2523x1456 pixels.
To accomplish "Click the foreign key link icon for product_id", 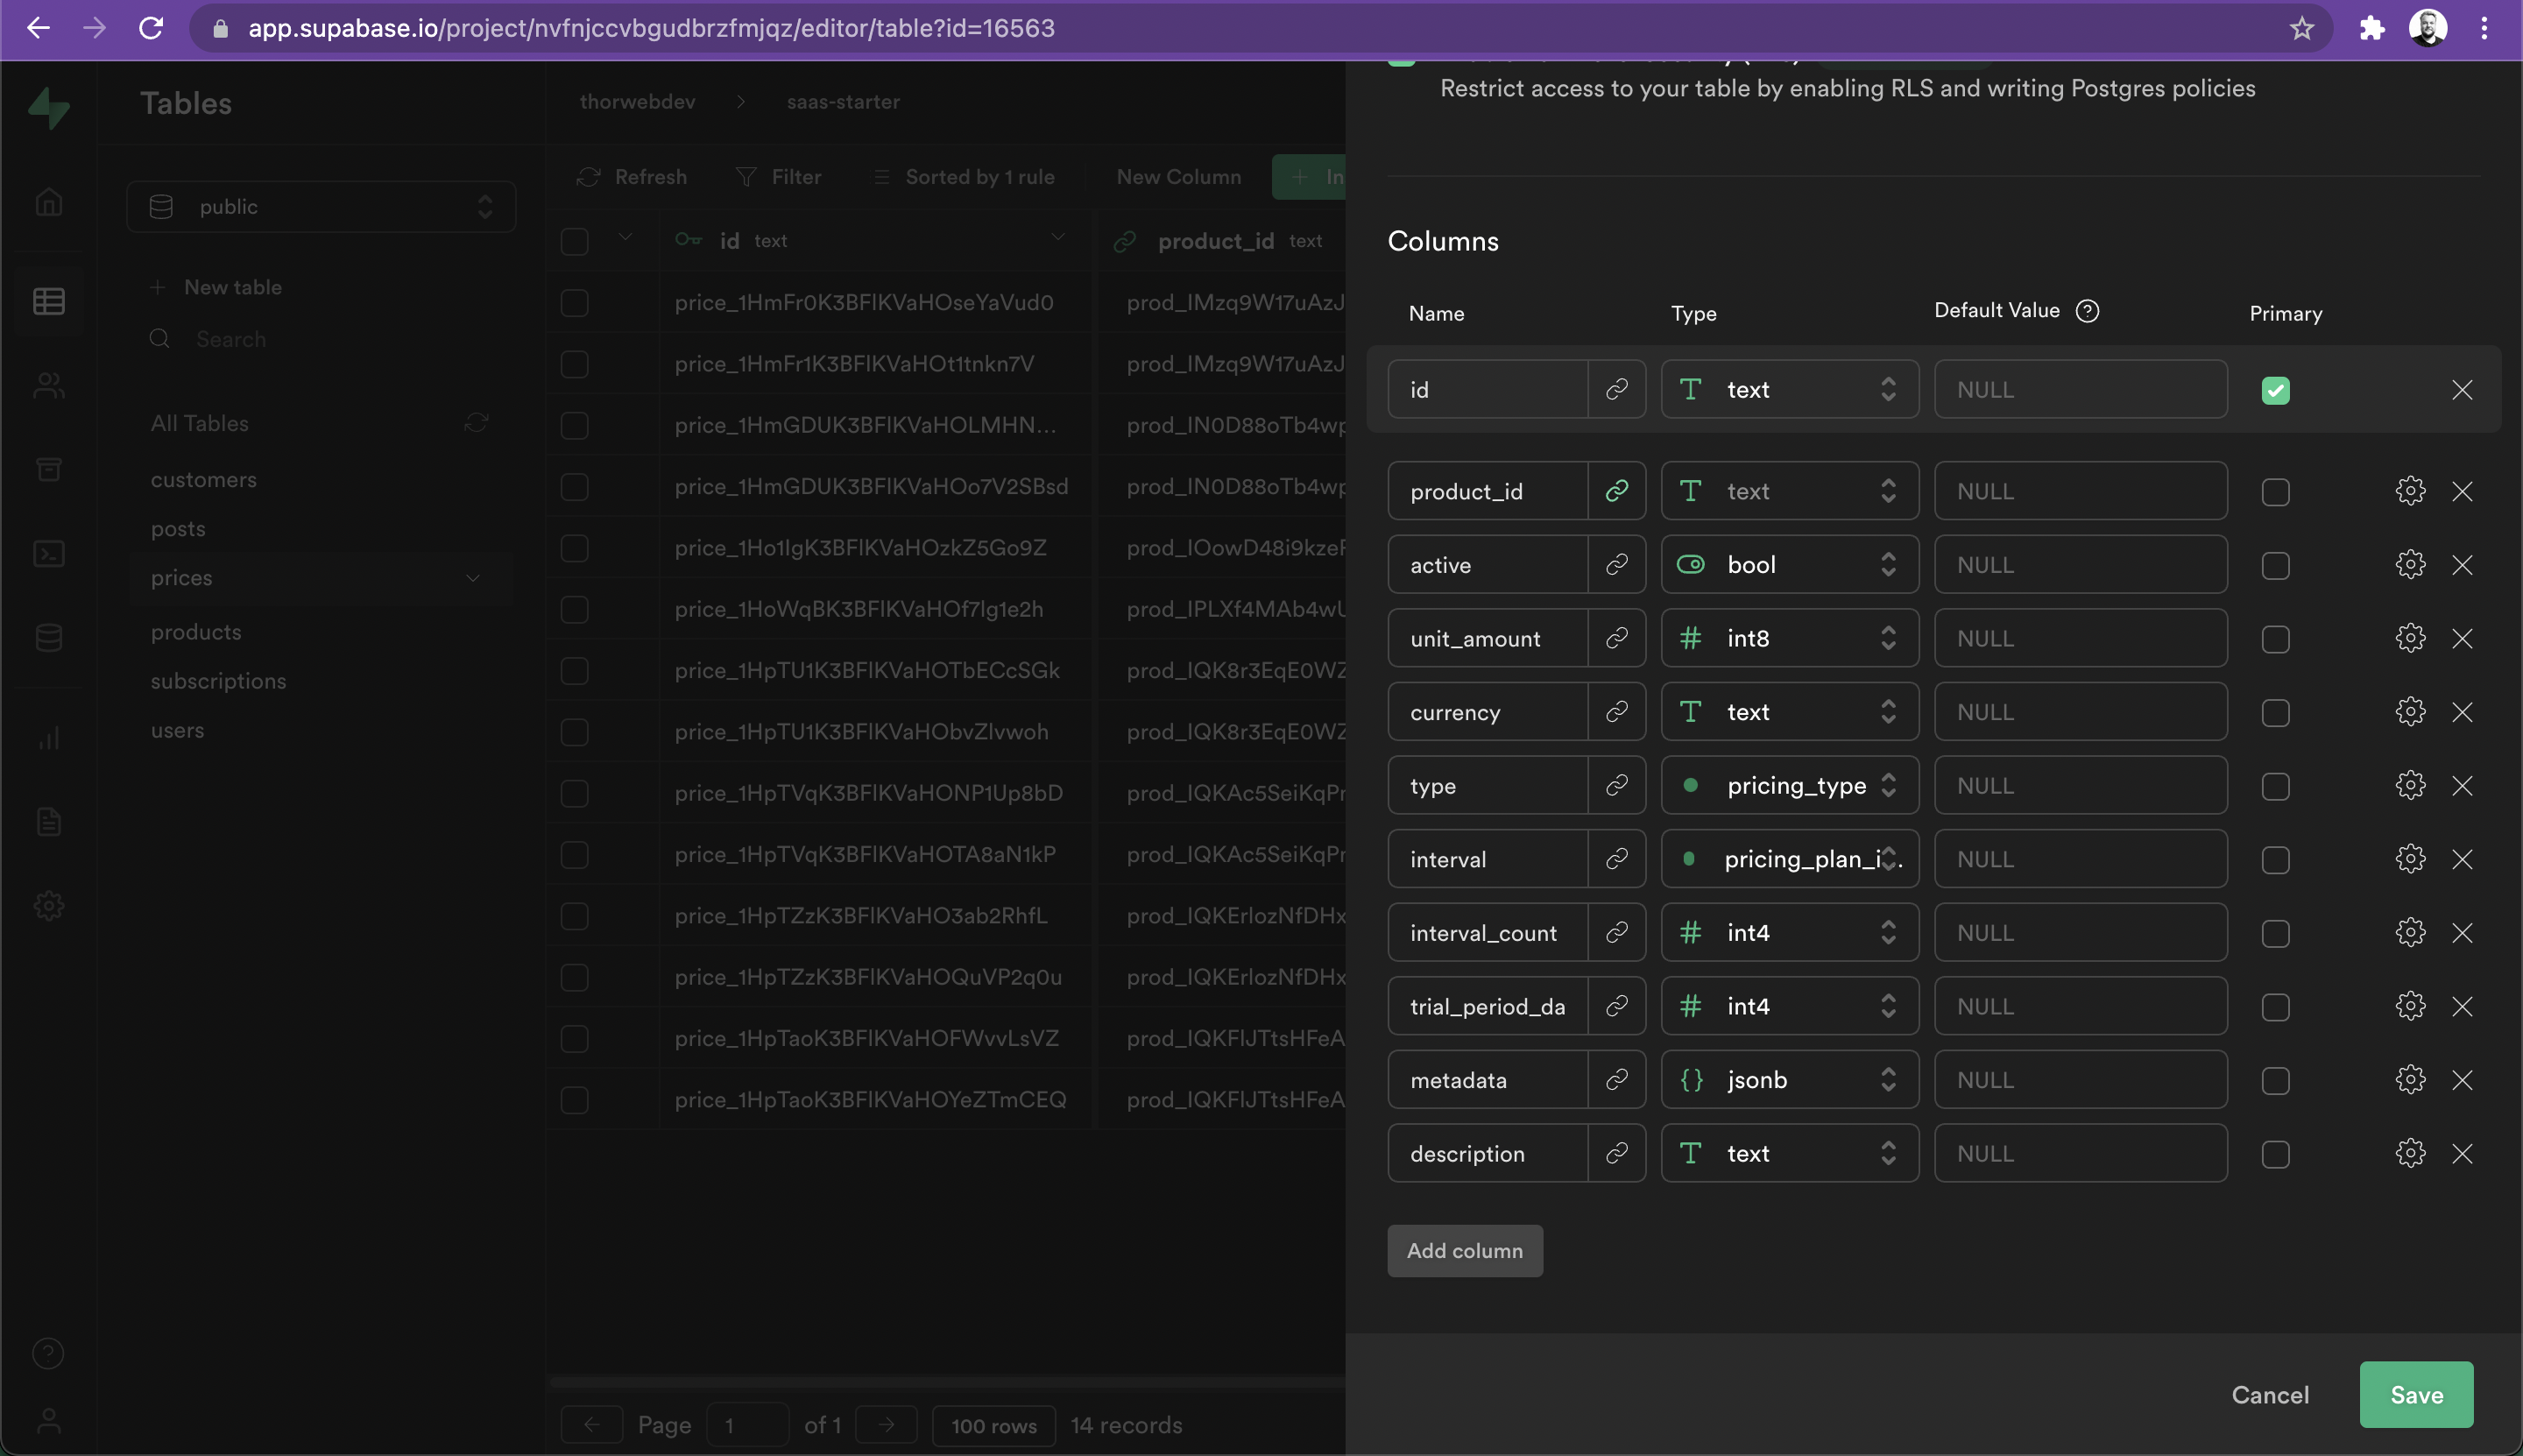I will coord(1616,491).
